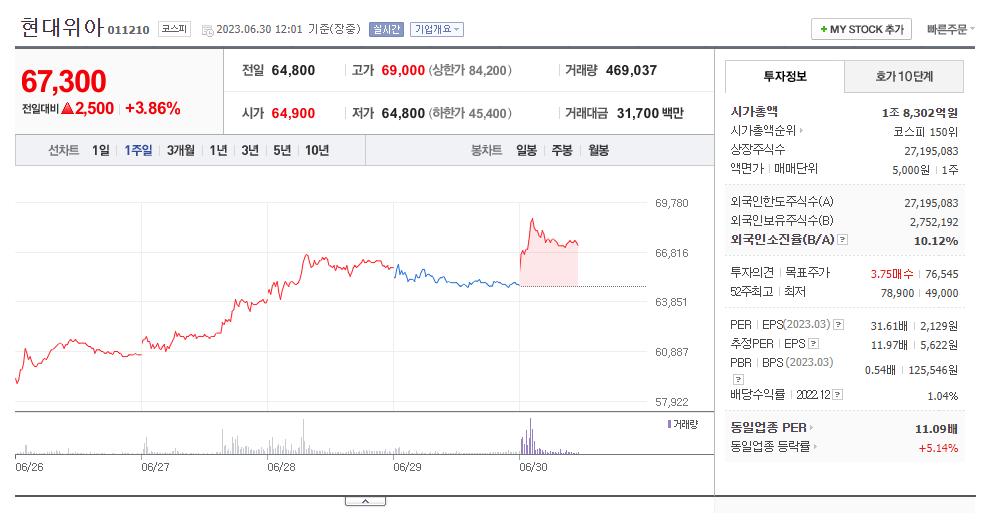Show the 주봉 candle chart
Image resolution: width=990 pixels, height=513 pixels.
coord(562,150)
